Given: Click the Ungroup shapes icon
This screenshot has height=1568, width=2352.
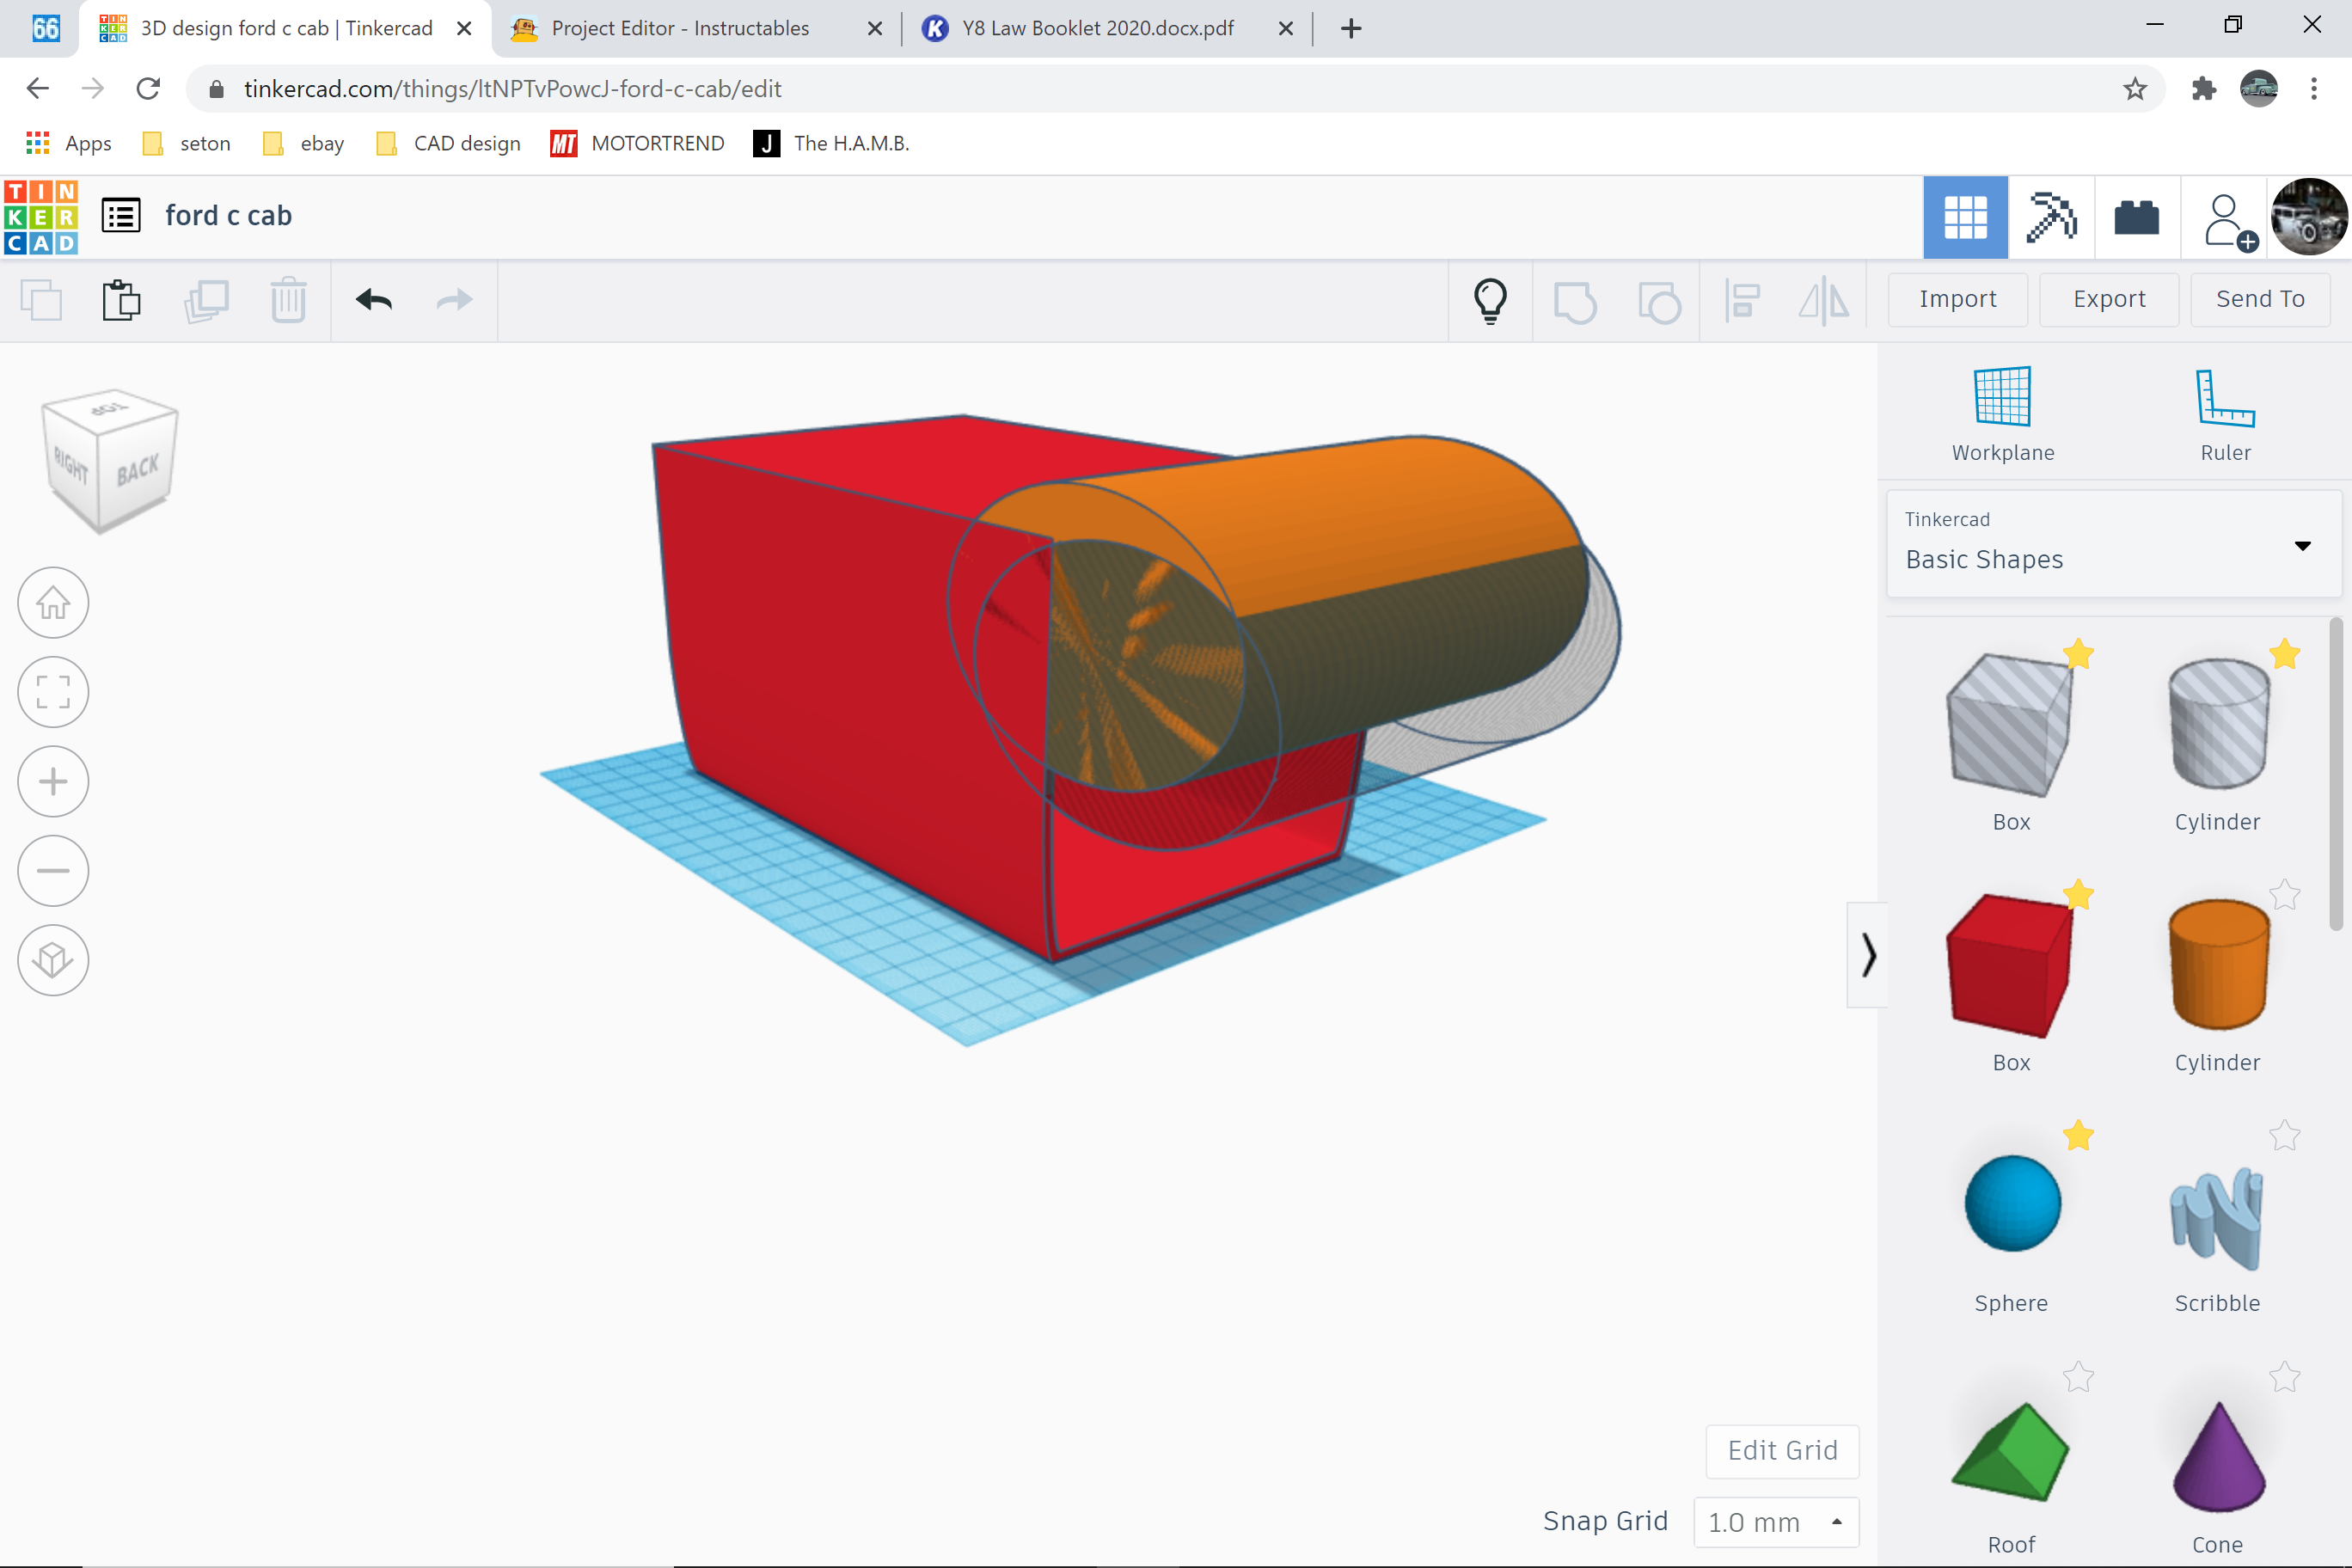Looking at the screenshot, I should (x=1659, y=302).
